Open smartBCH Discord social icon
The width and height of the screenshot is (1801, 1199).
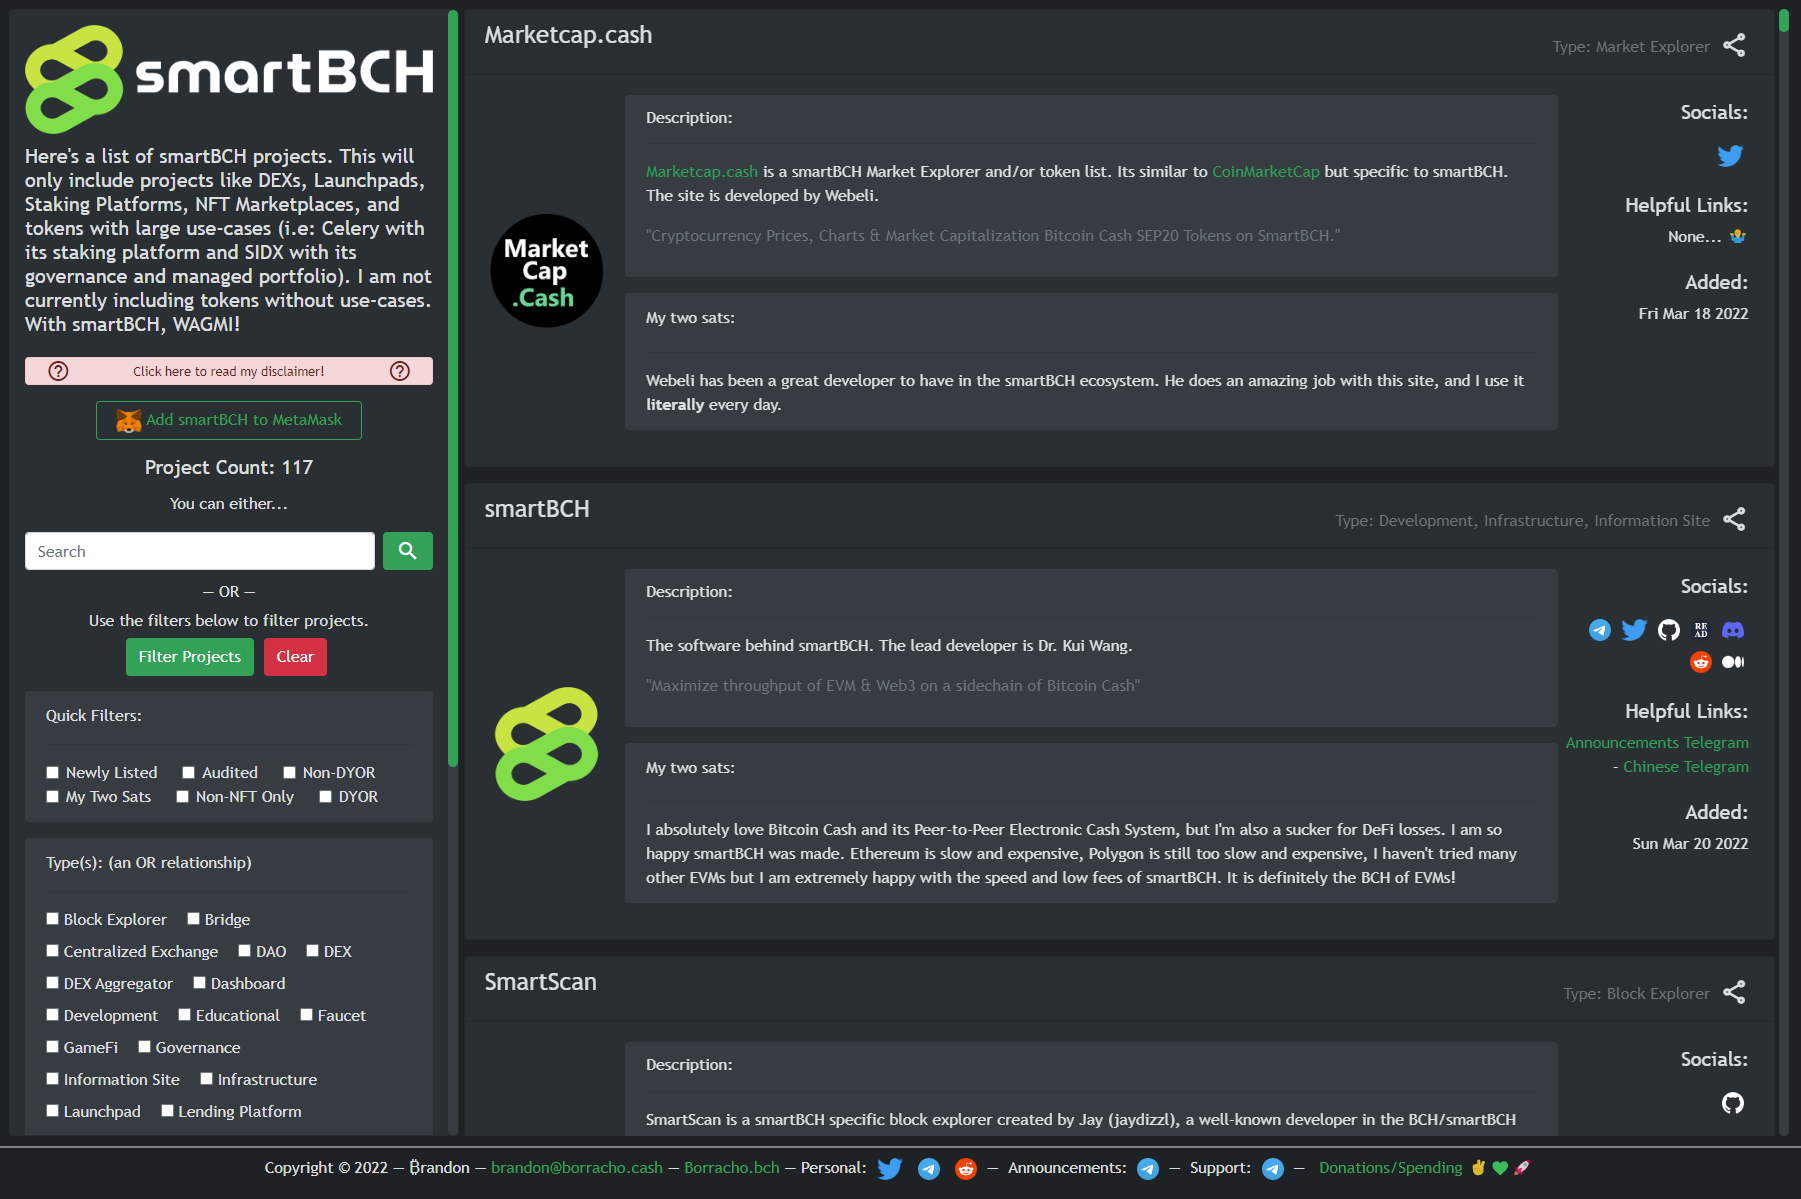(1733, 630)
